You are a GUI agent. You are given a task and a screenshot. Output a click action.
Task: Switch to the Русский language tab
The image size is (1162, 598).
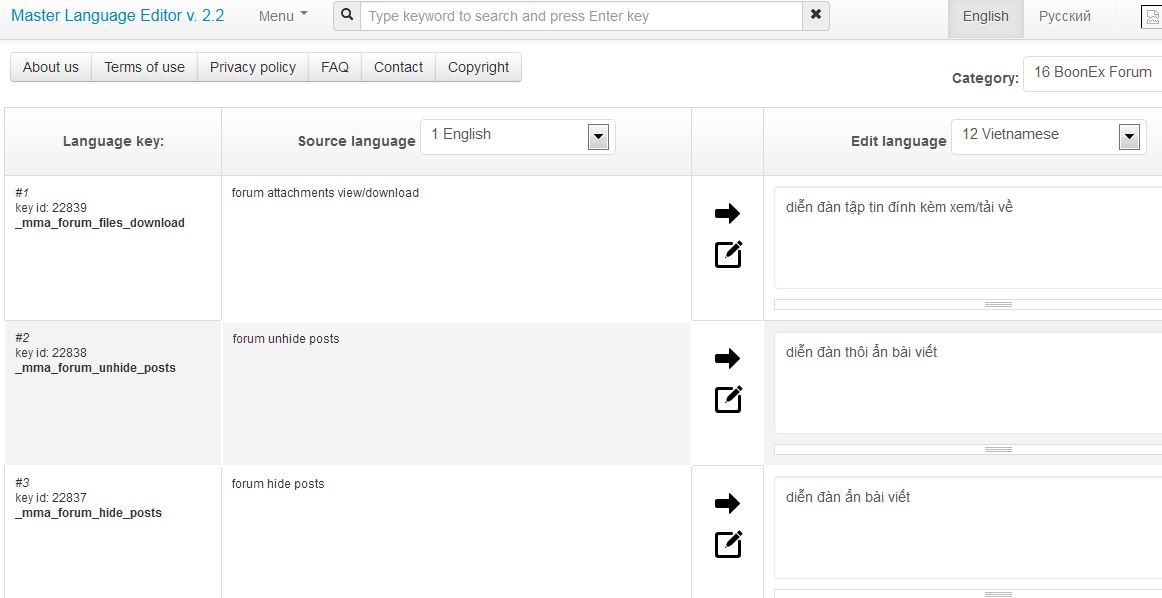pos(1064,16)
